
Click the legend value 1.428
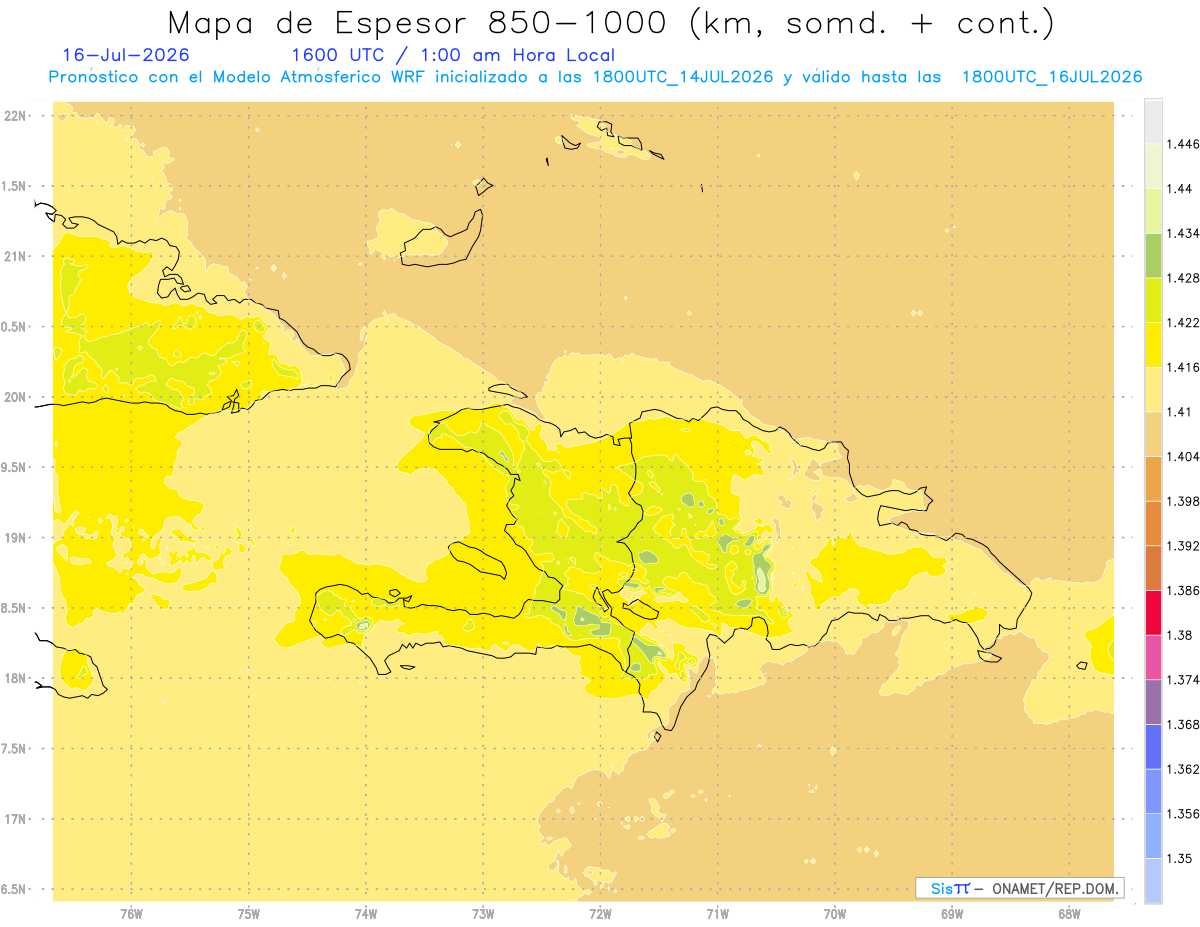pyautogui.click(x=1184, y=278)
